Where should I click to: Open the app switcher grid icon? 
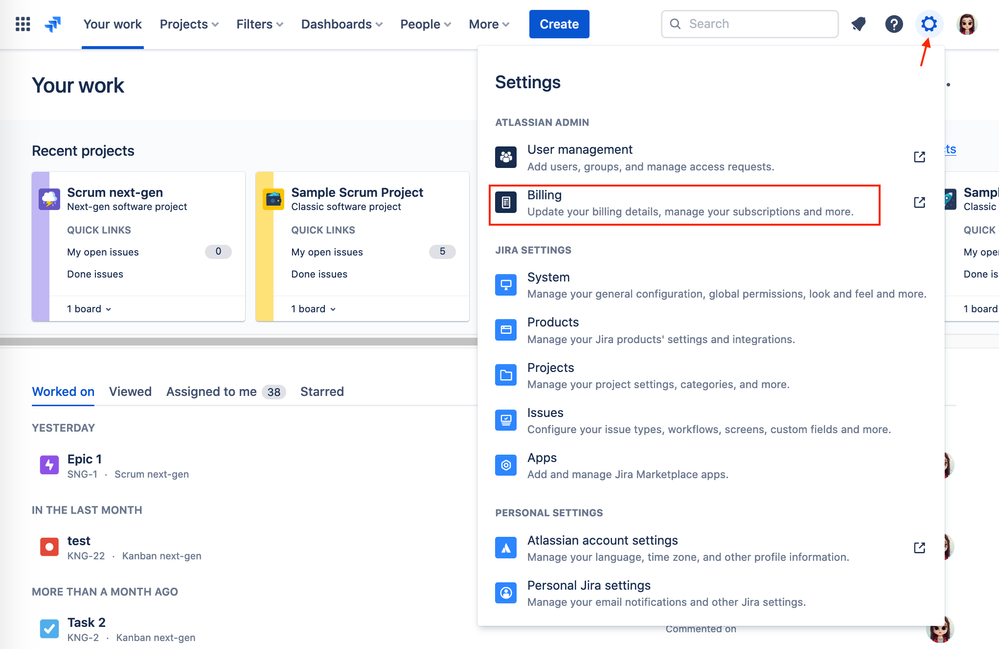pos(23,24)
